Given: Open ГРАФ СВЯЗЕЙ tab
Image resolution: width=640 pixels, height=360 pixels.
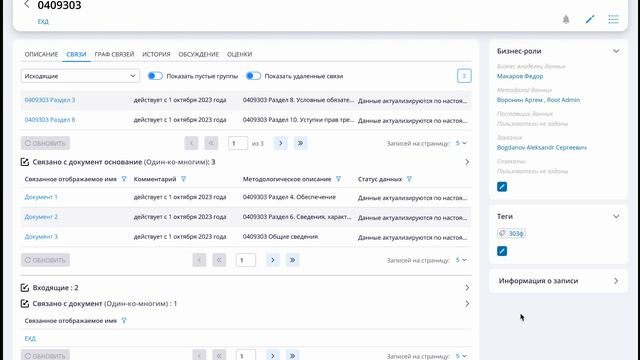Looking at the screenshot, I should pos(114,54).
